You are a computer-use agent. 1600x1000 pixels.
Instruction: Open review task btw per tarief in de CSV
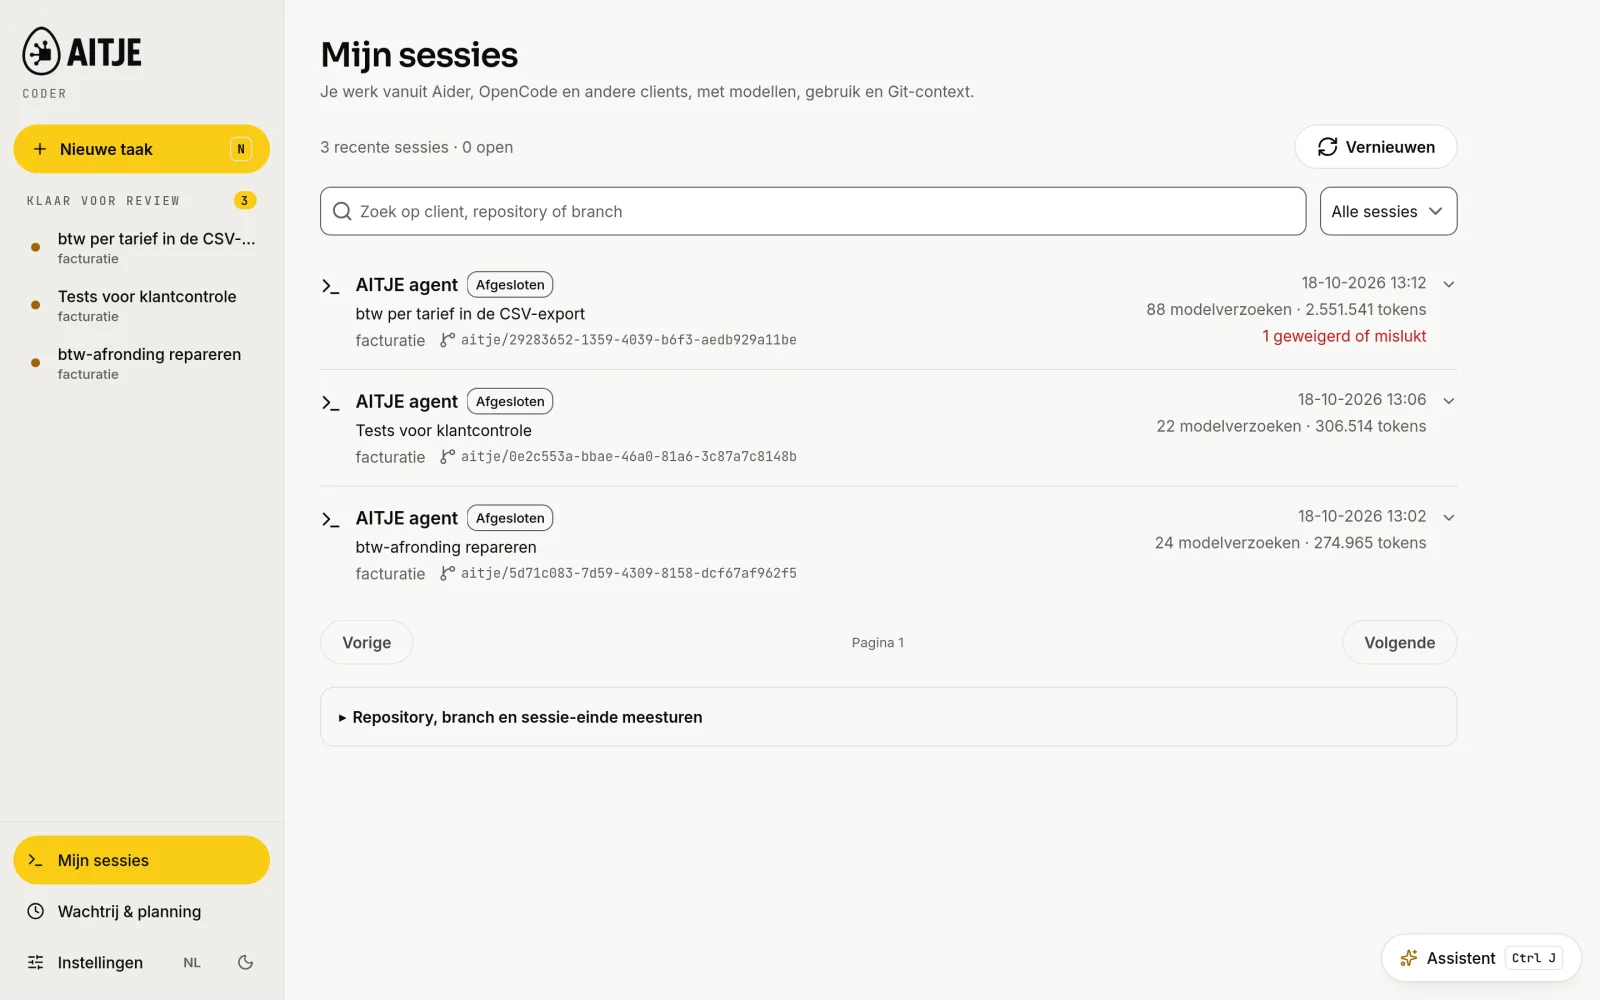(x=141, y=247)
